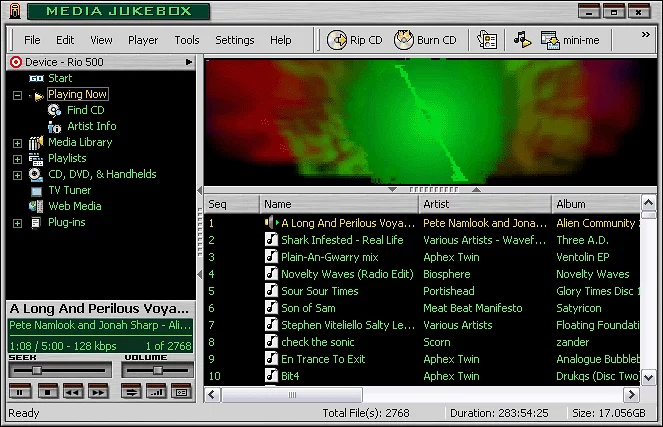Open the Tools menu
Screen dimensions: 663x427
[x=187, y=40]
